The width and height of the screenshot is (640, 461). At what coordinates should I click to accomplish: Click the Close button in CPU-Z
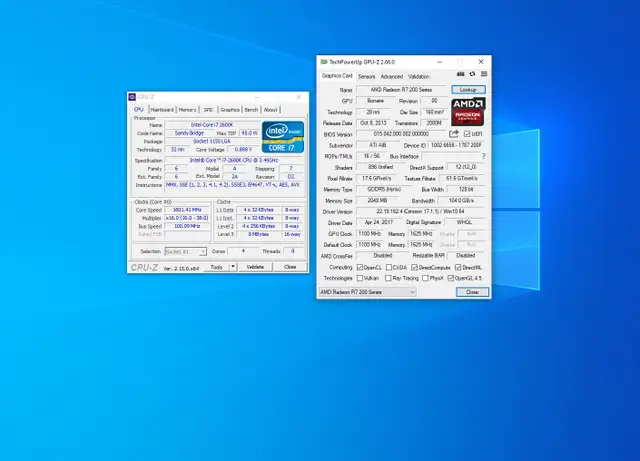point(290,267)
